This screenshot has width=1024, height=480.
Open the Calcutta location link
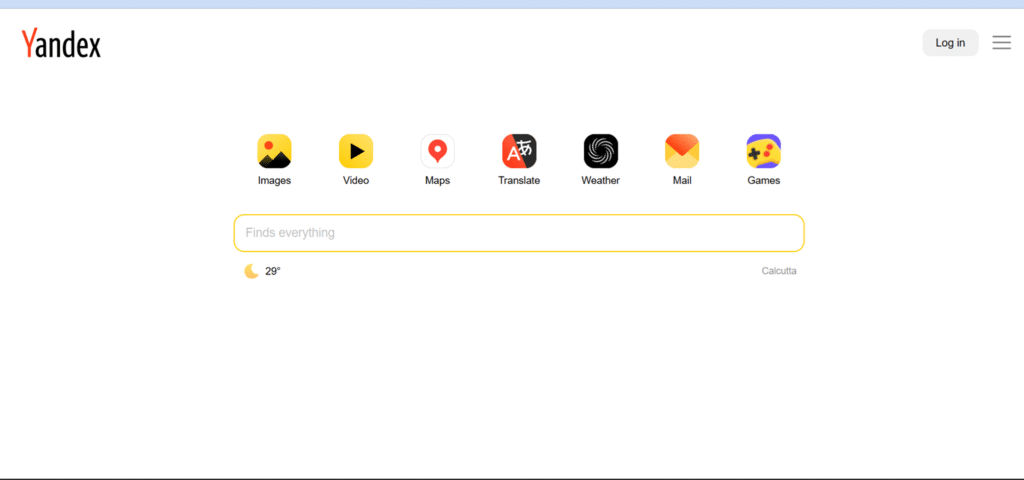[x=779, y=271]
